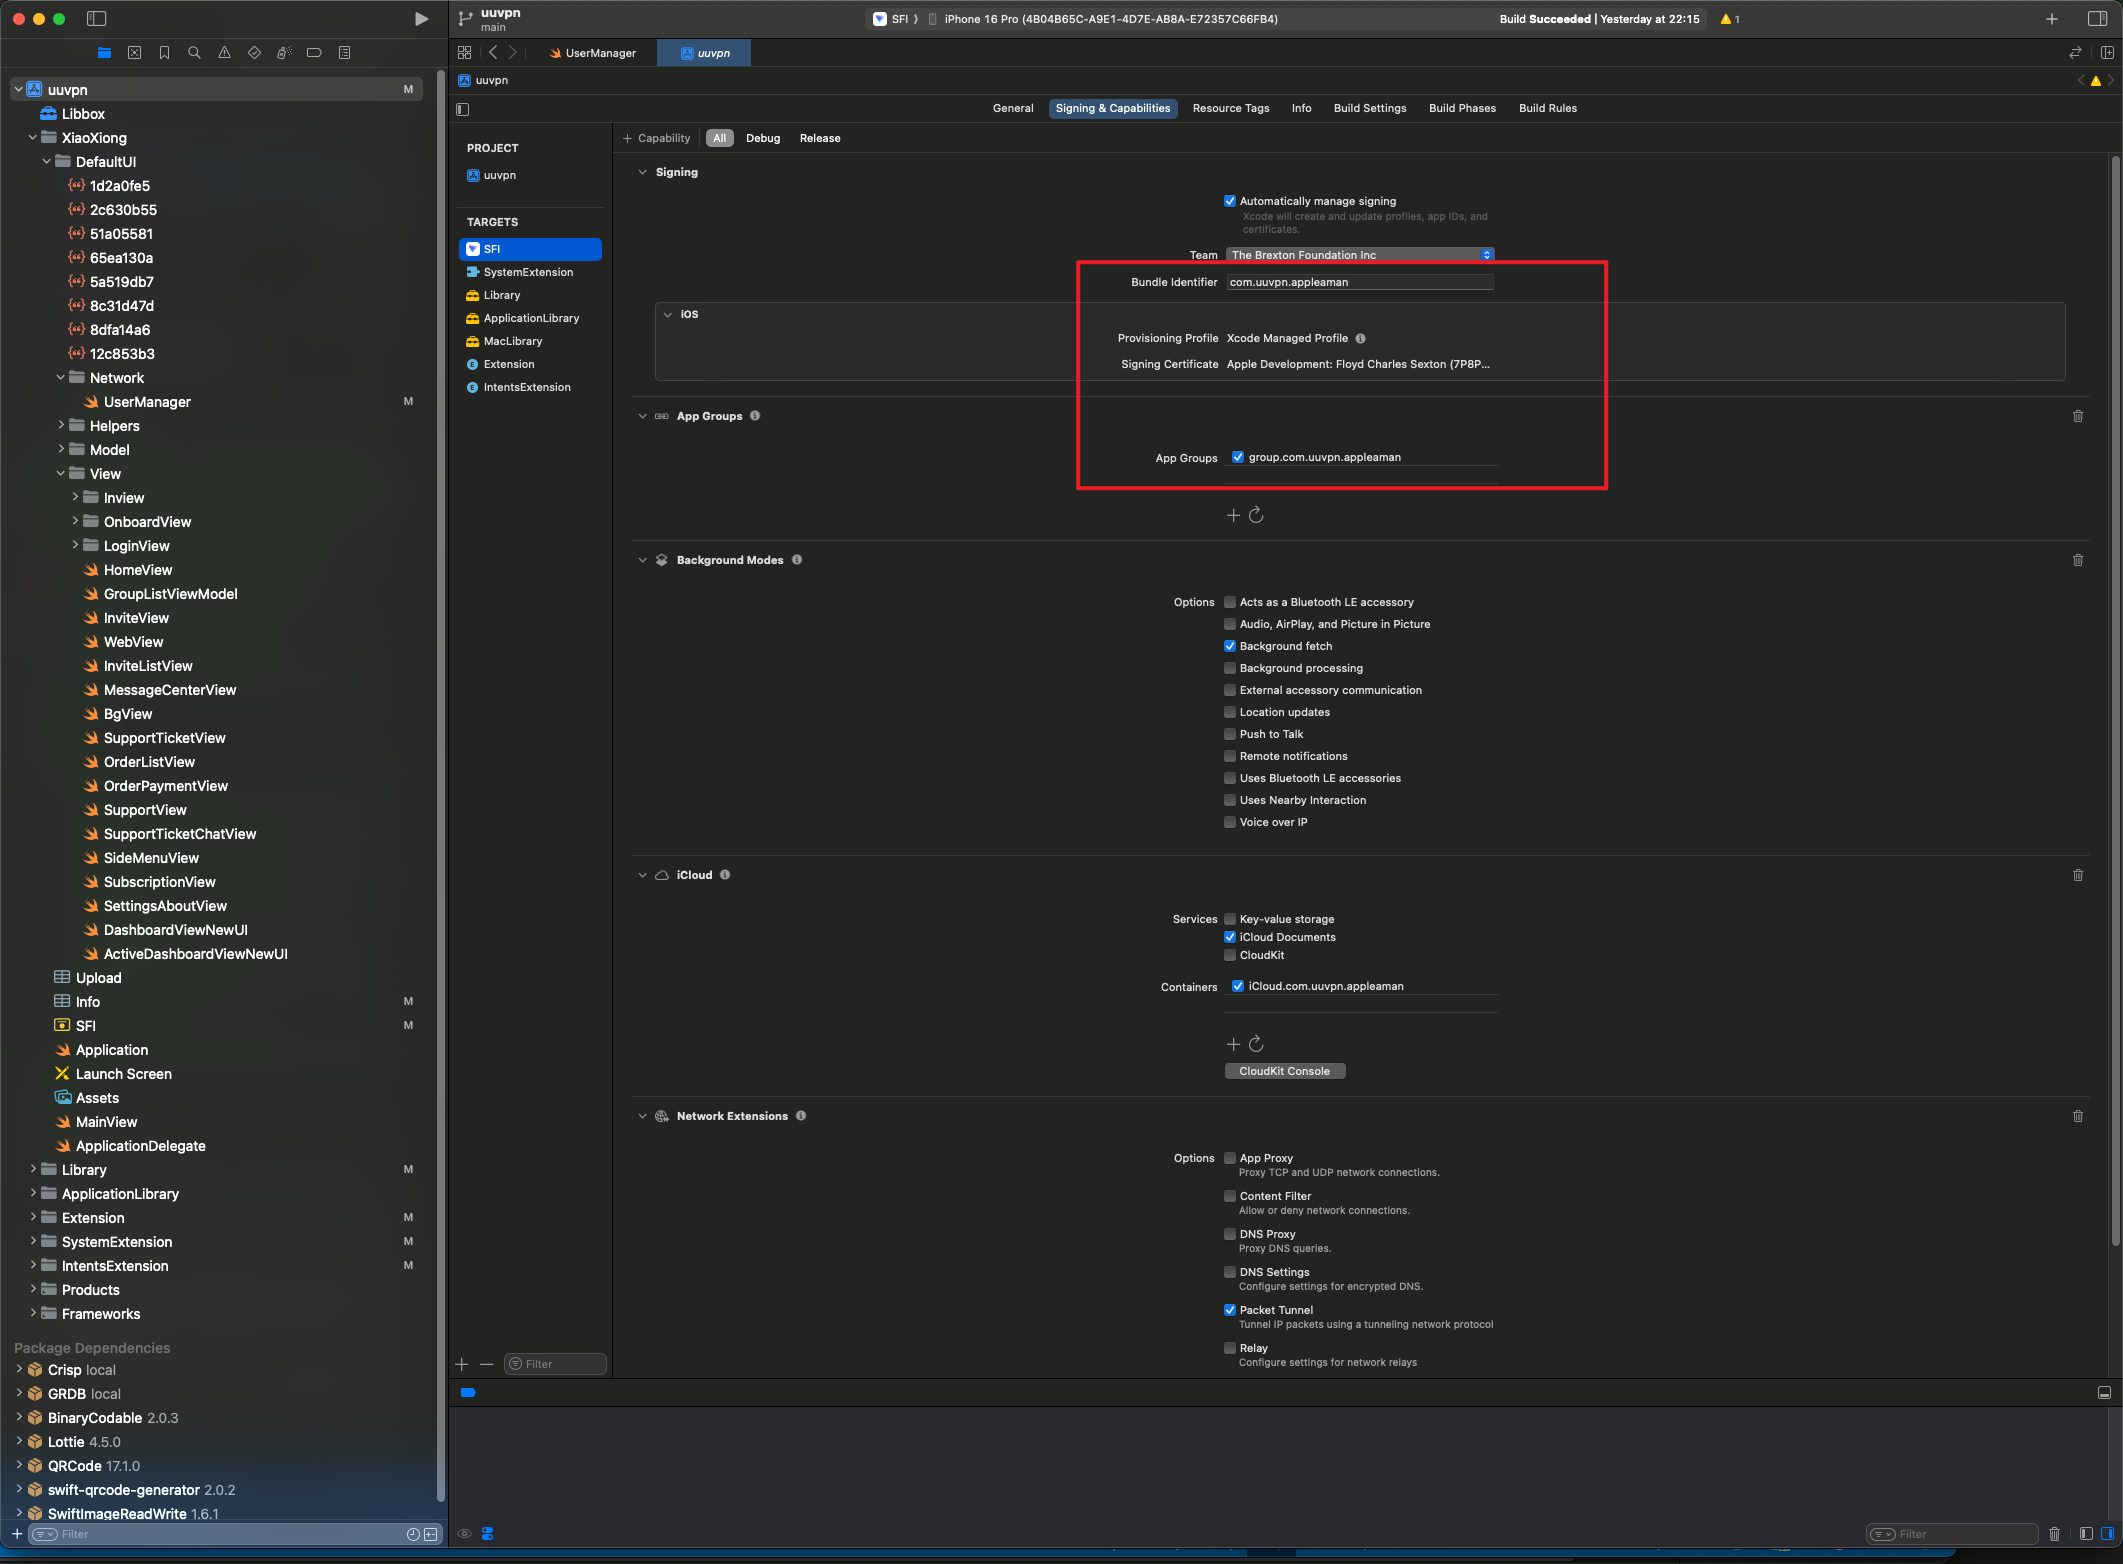Screen dimensions: 2123x1564
Task: Collapse the Background Modes section
Action: pyautogui.click(x=643, y=560)
